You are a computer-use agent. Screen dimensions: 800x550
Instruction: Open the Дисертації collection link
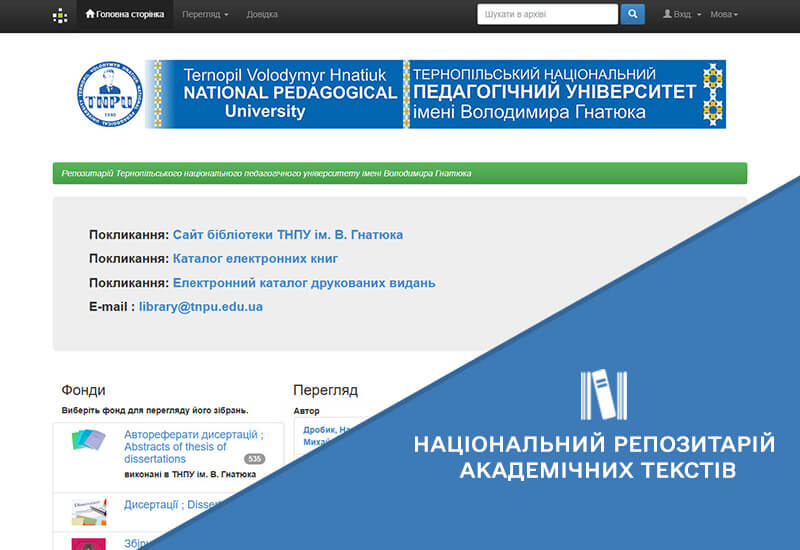[x=173, y=505]
